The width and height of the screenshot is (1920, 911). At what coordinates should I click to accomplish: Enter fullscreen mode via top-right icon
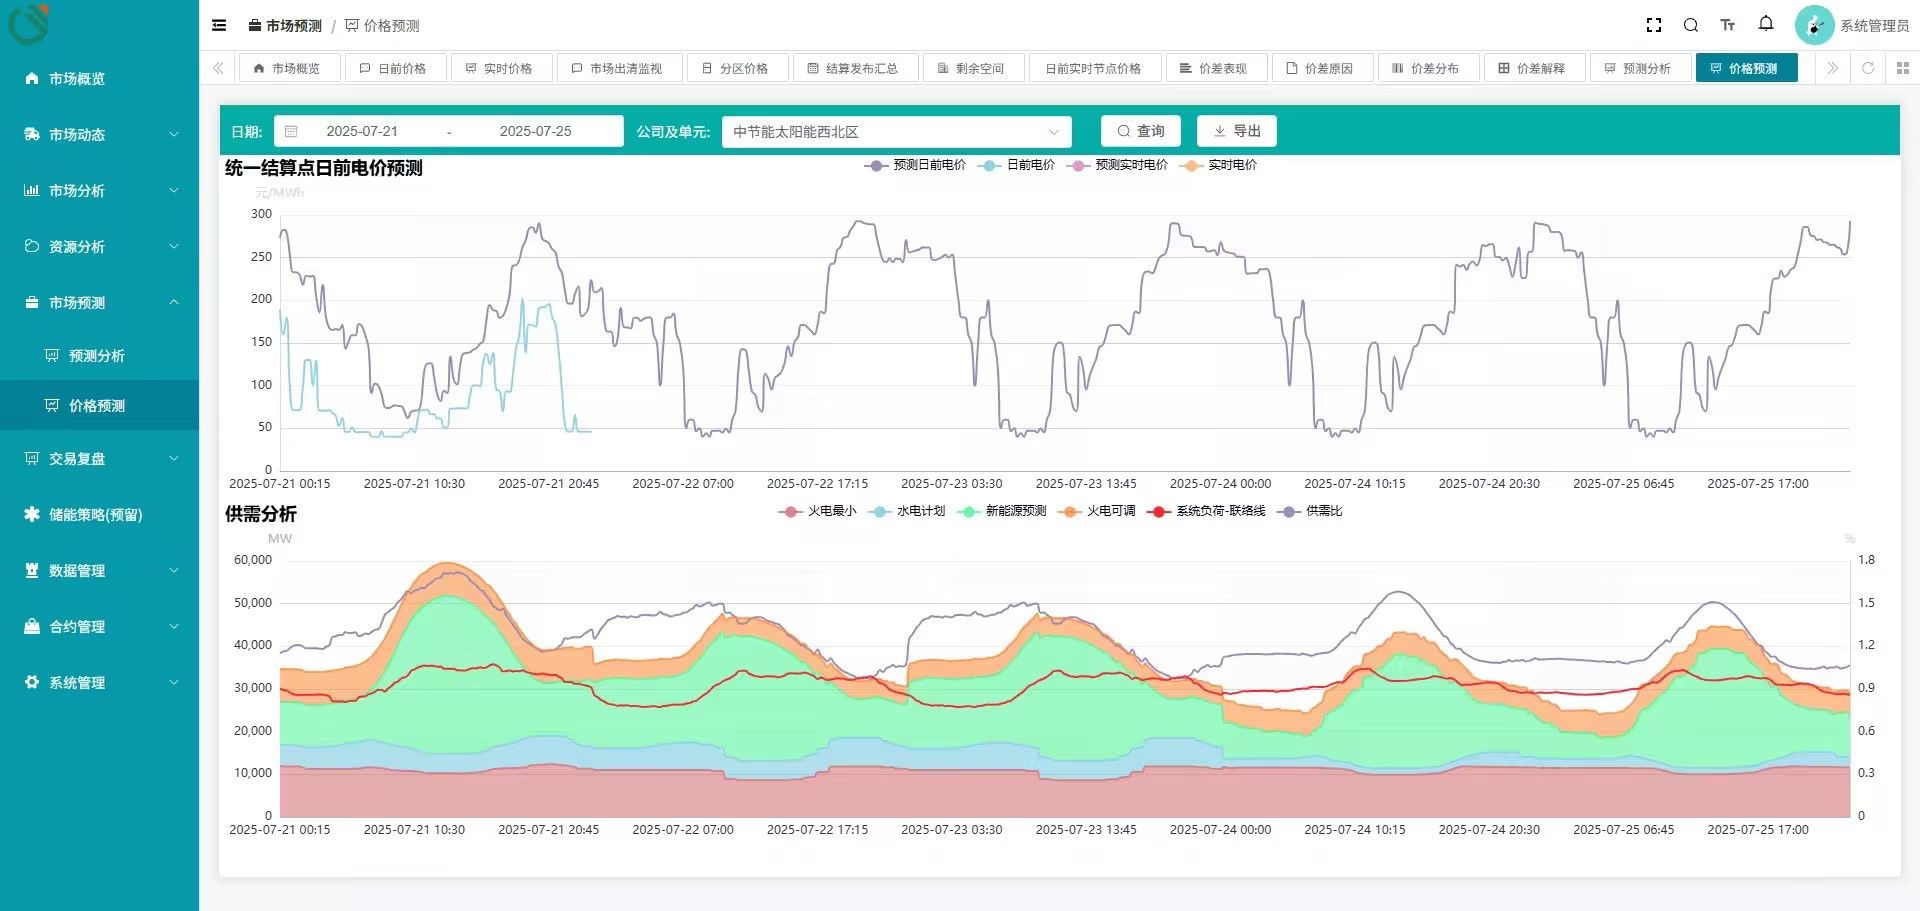tap(1653, 26)
